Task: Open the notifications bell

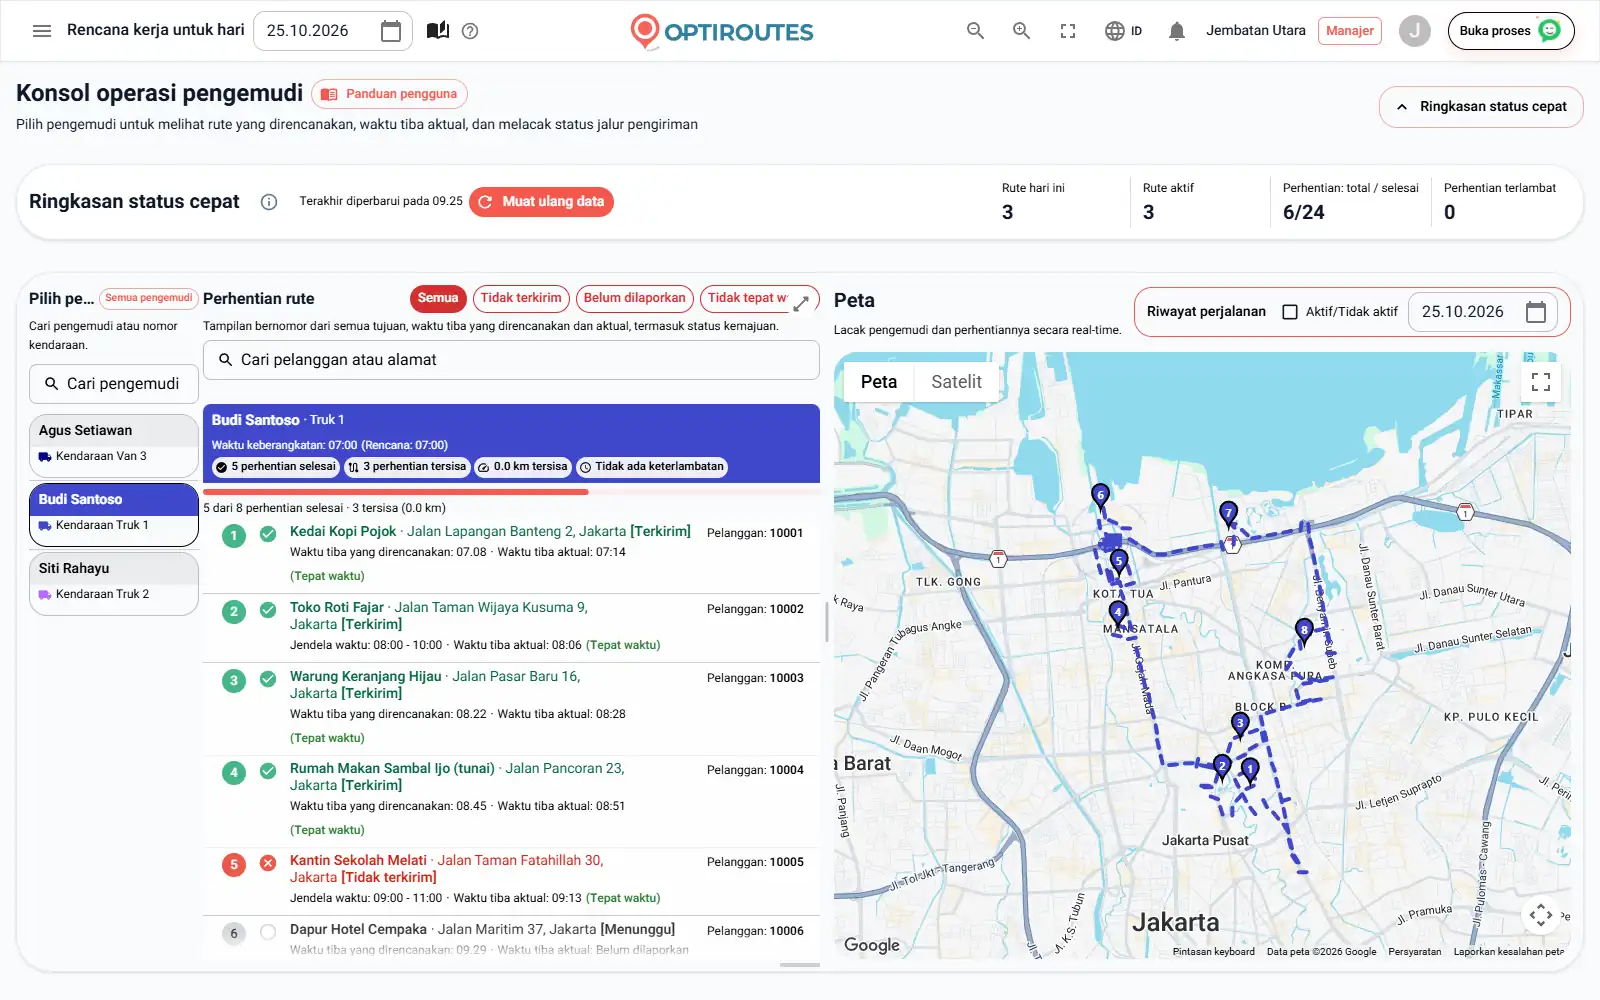Action: 1177,31
